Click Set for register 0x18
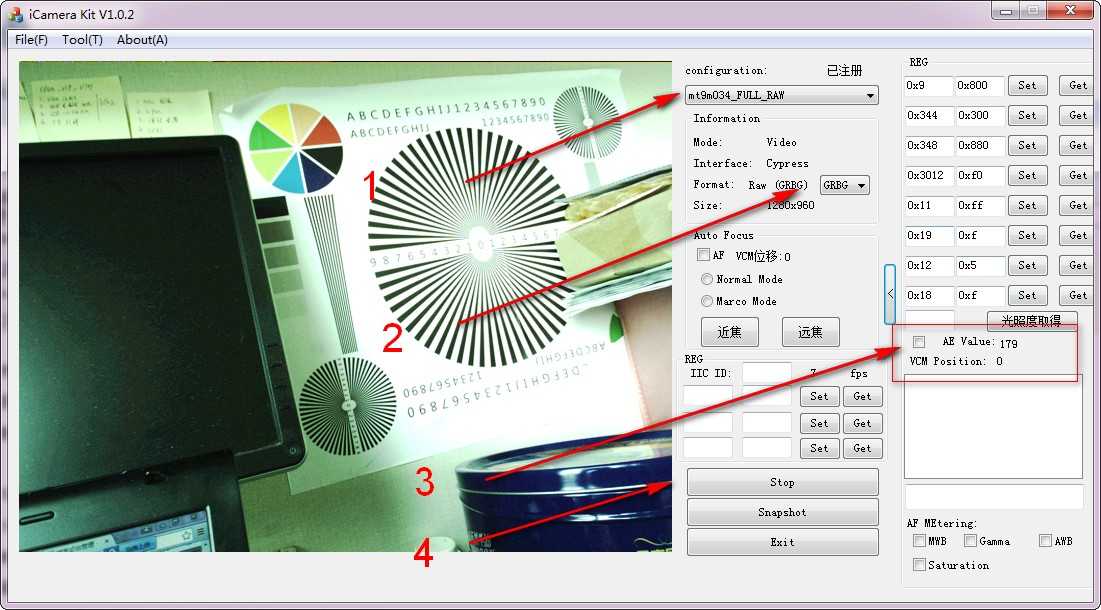The height and width of the screenshot is (610, 1101). point(1027,296)
